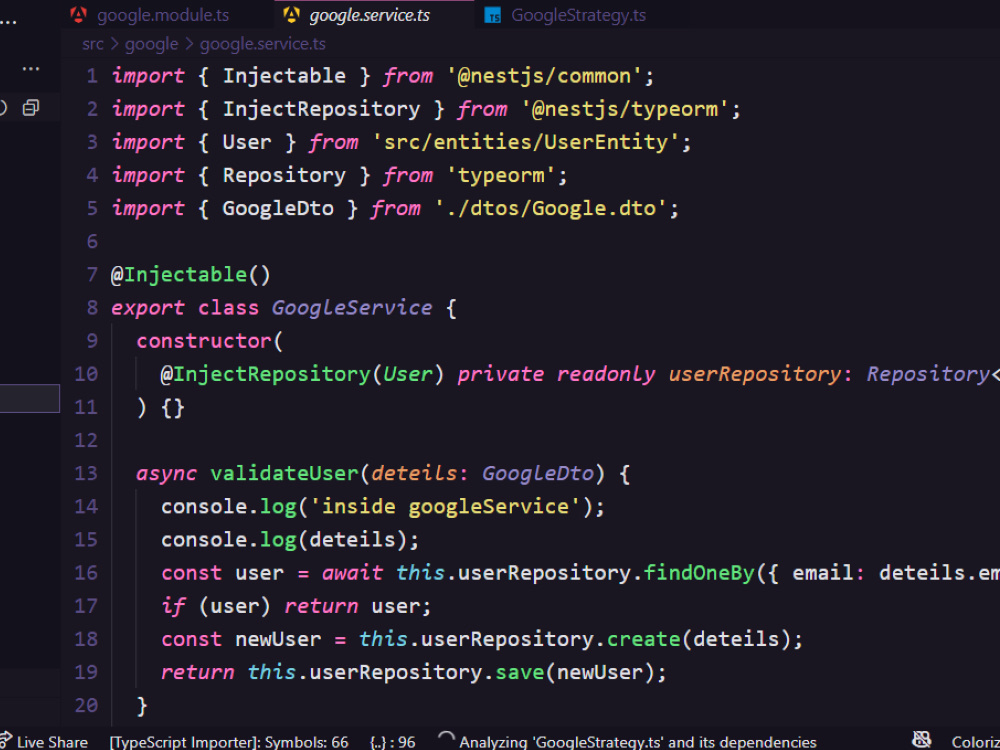The height and width of the screenshot is (750, 1000).
Task: Click the save method call on line 19
Action: pos(520,673)
